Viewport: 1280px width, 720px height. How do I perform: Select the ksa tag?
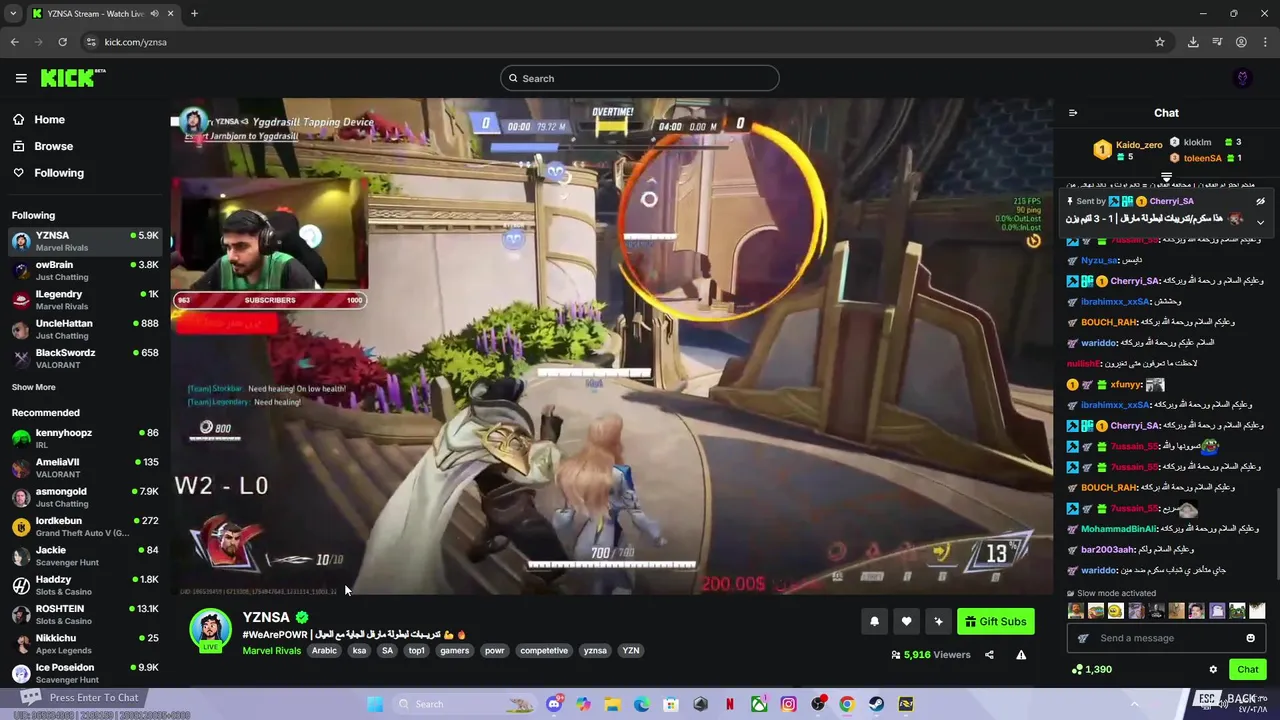359,651
